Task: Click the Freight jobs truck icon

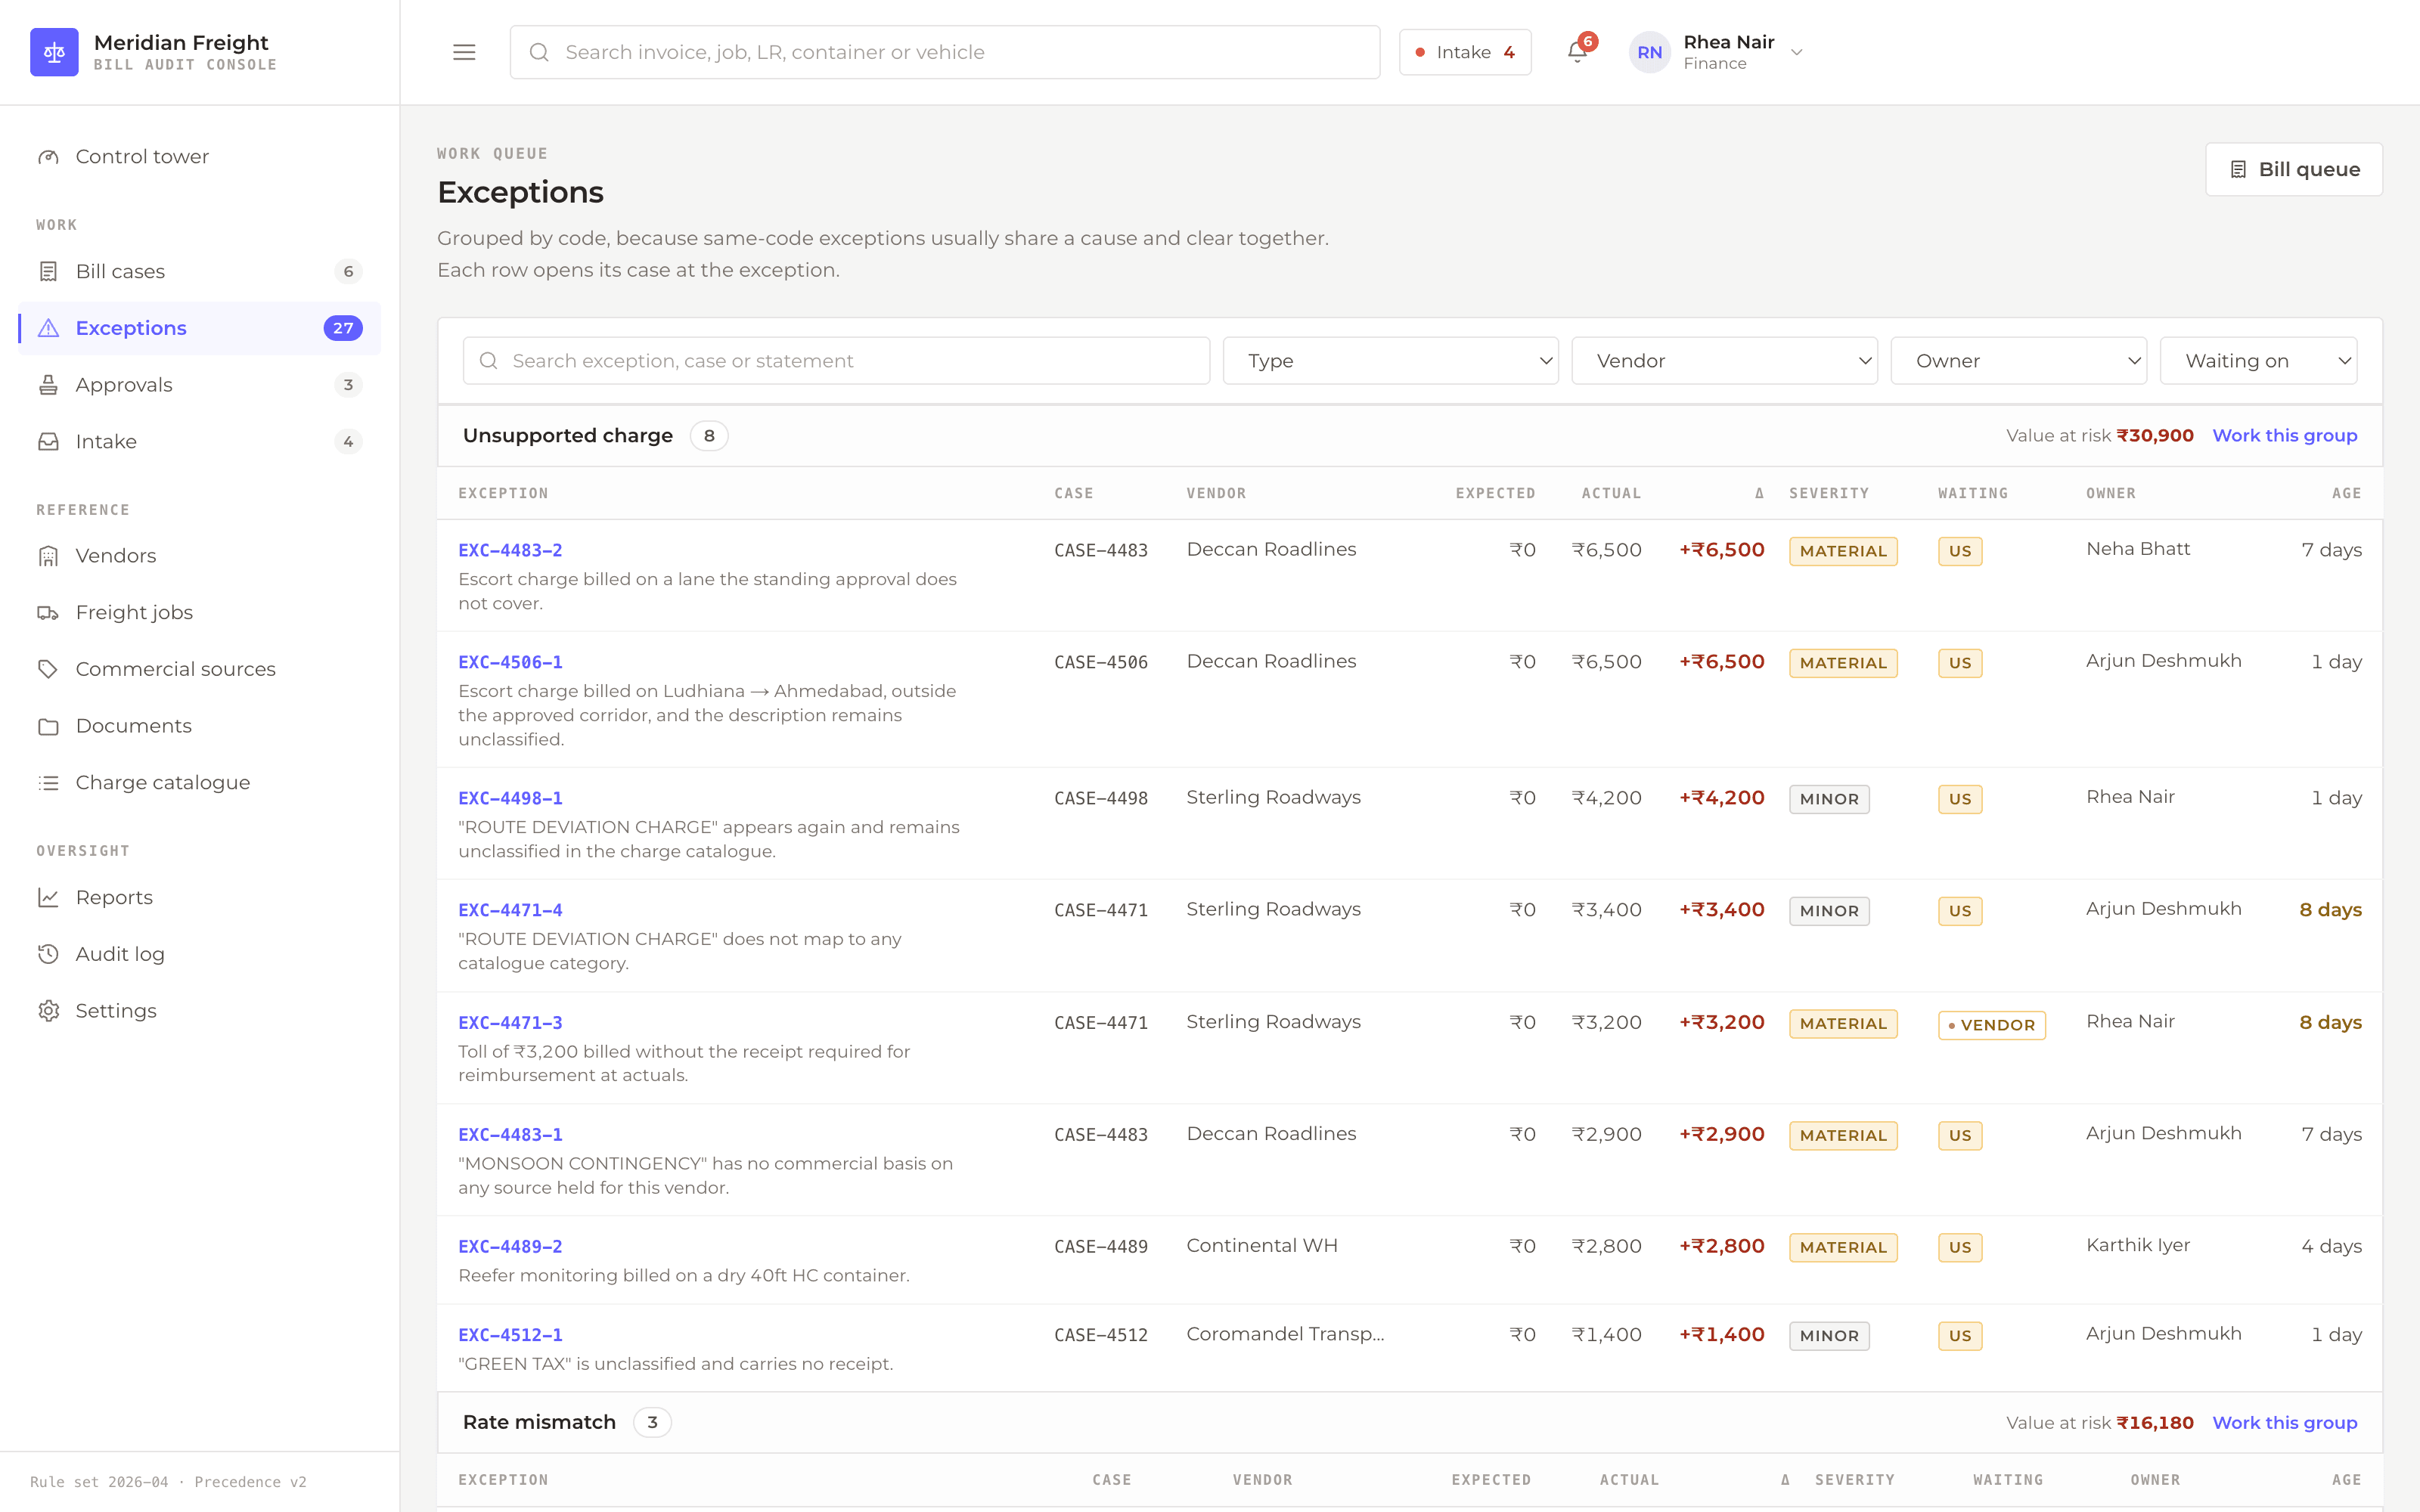Action: pyautogui.click(x=48, y=613)
